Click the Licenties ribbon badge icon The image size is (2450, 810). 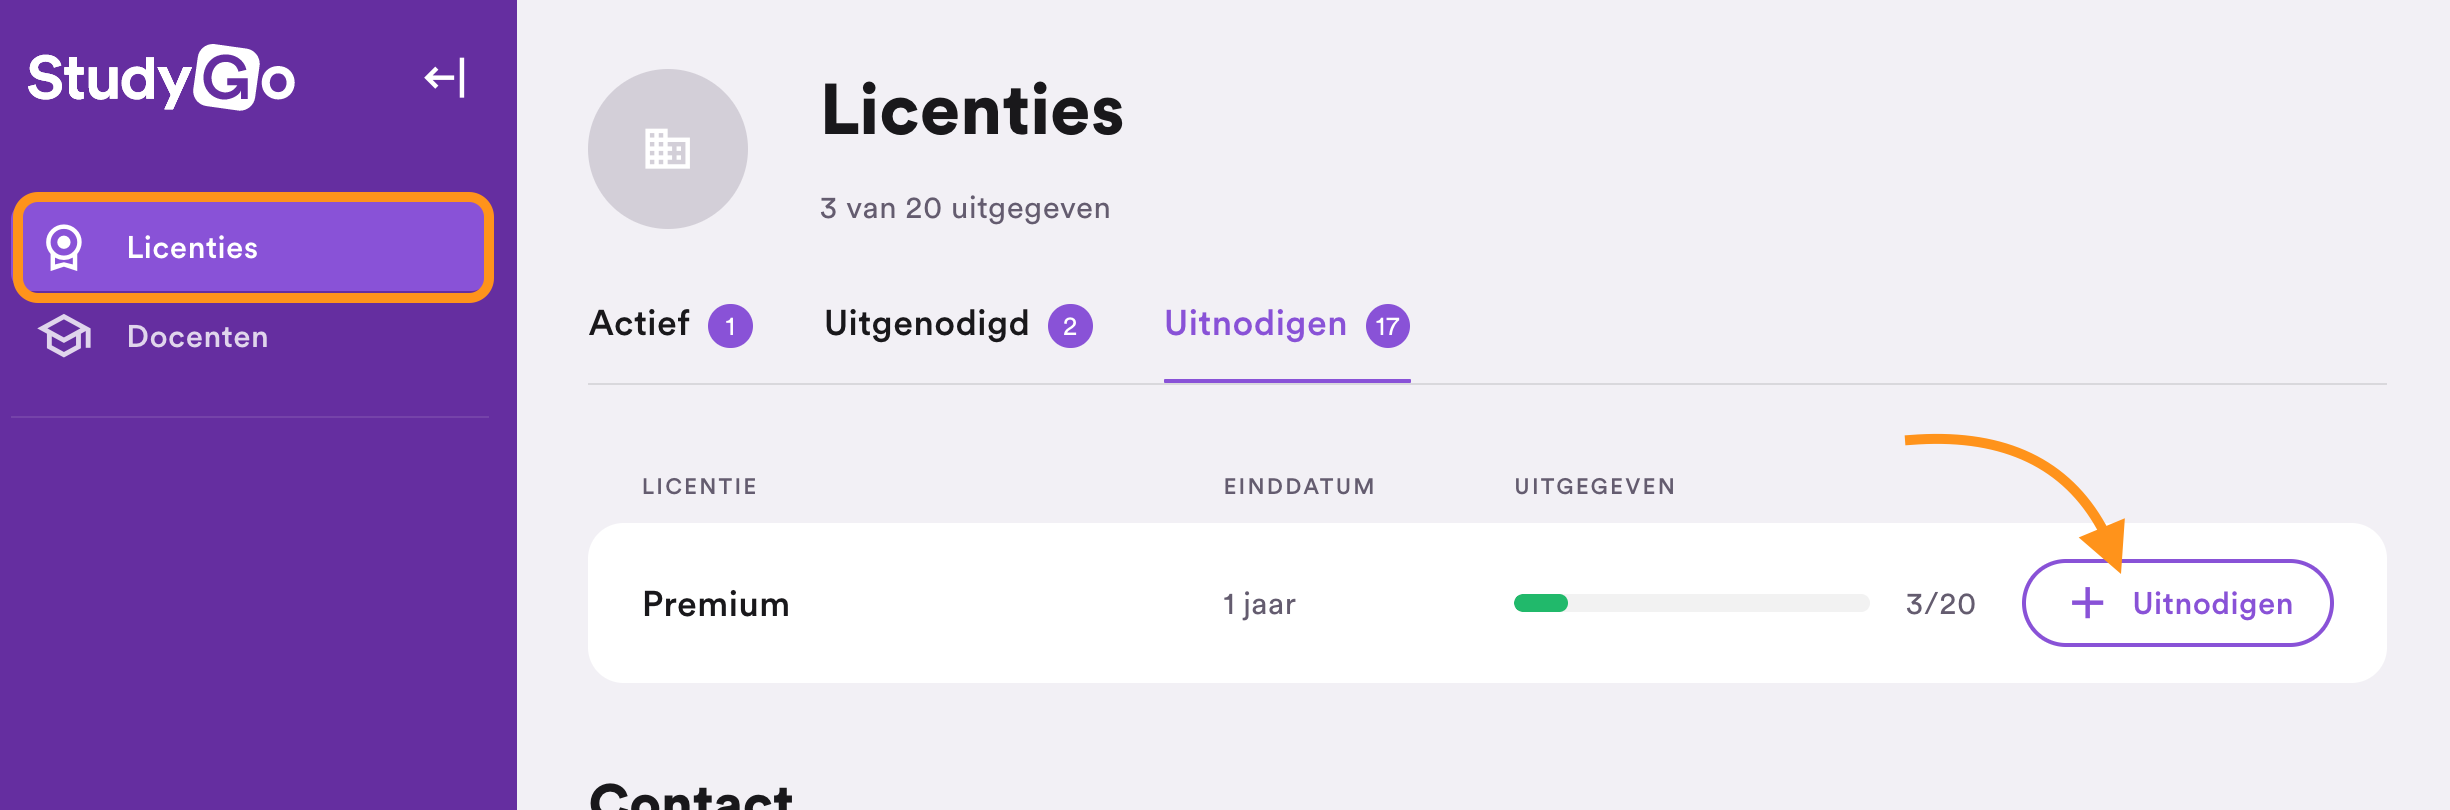click(64, 248)
